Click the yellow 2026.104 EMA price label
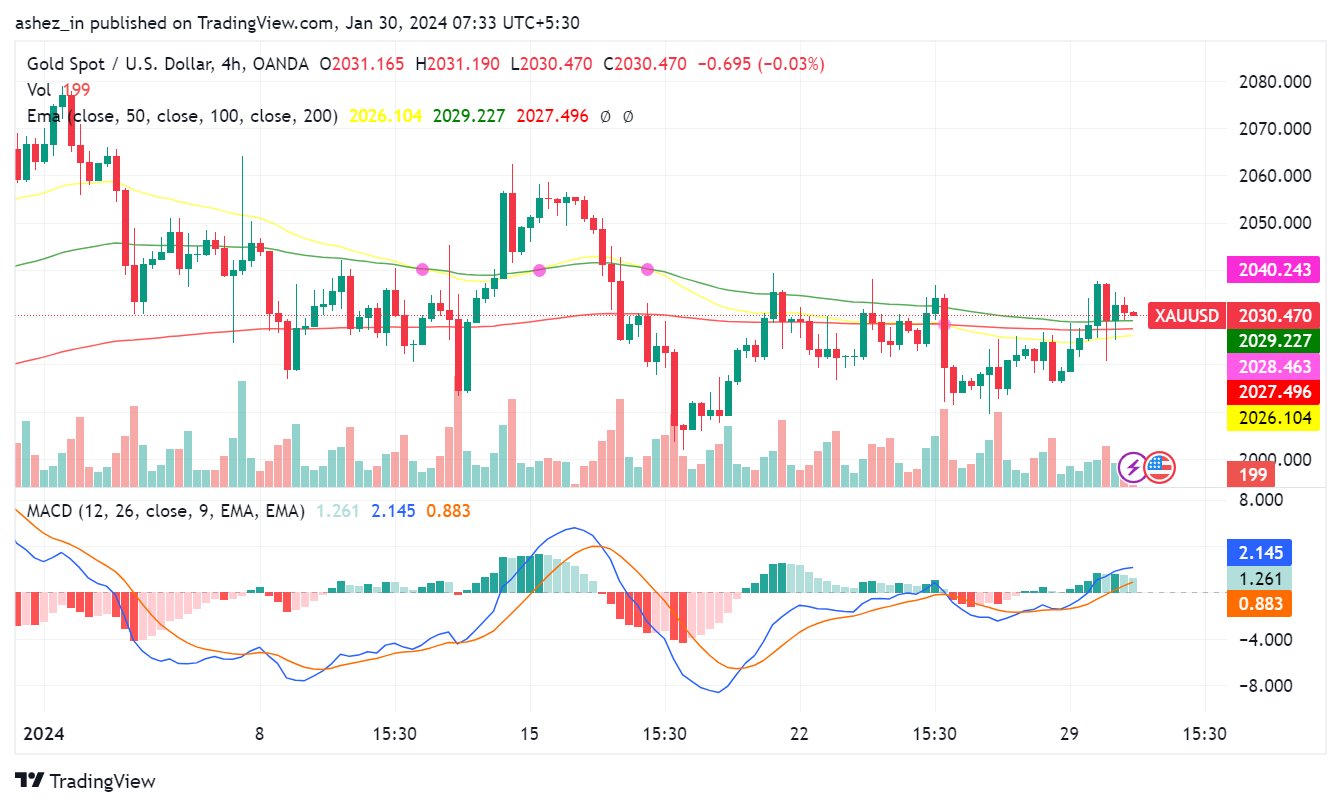 (1273, 418)
